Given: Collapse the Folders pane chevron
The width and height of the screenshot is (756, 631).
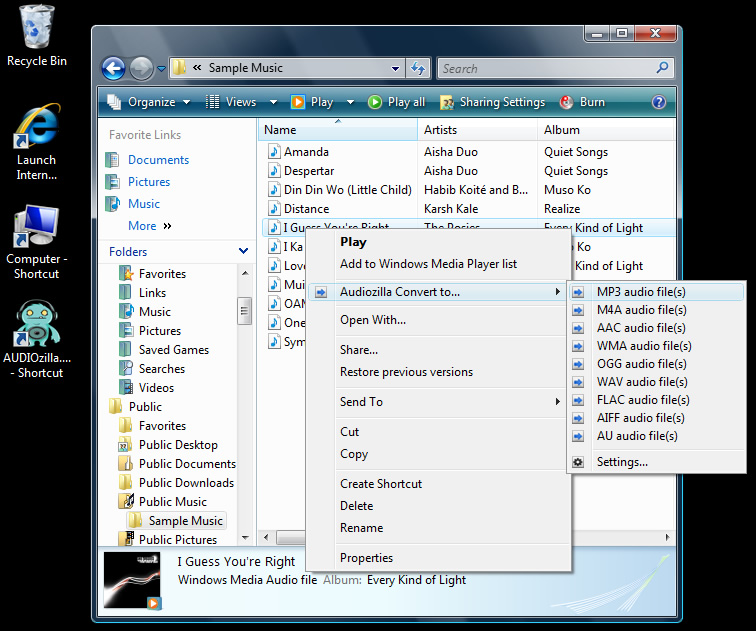Looking at the screenshot, I should (x=243, y=251).
